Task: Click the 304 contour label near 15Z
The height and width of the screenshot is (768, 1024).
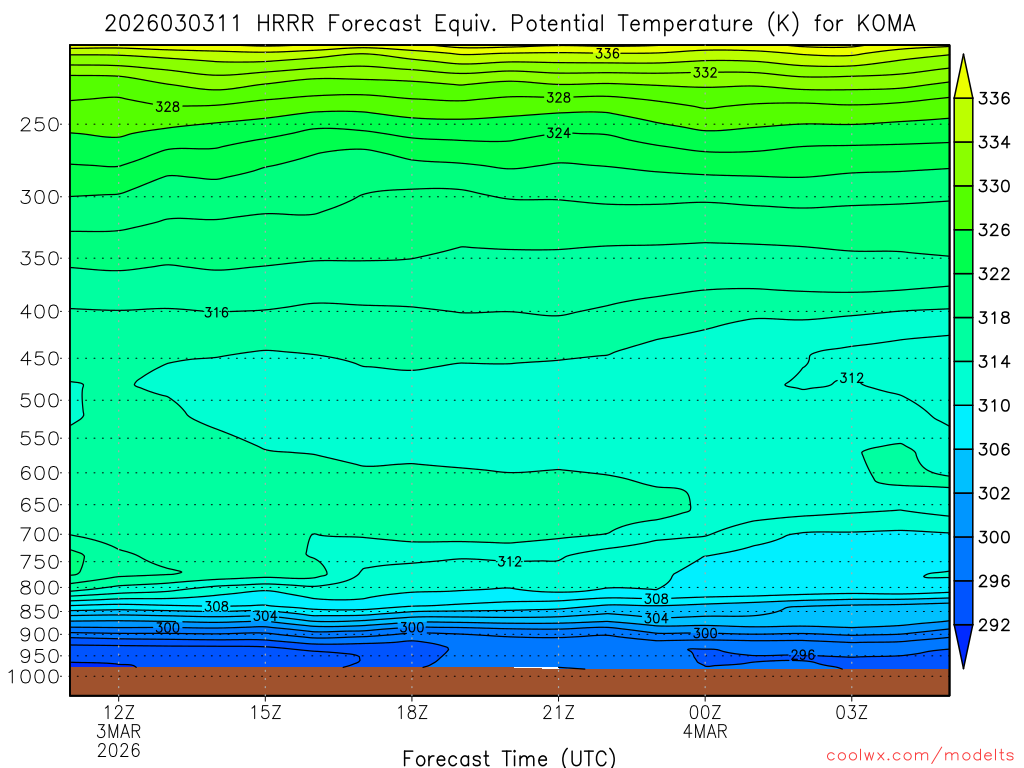Action: click(x=265, y=616)
